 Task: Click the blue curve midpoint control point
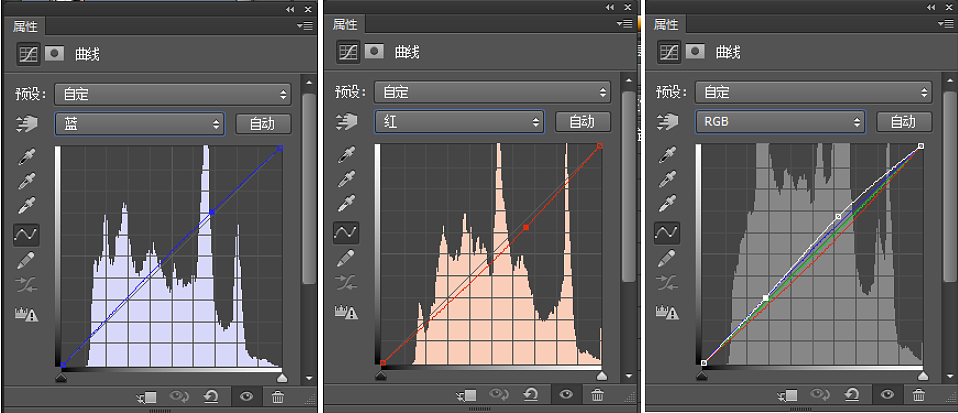tap(212, 212)
